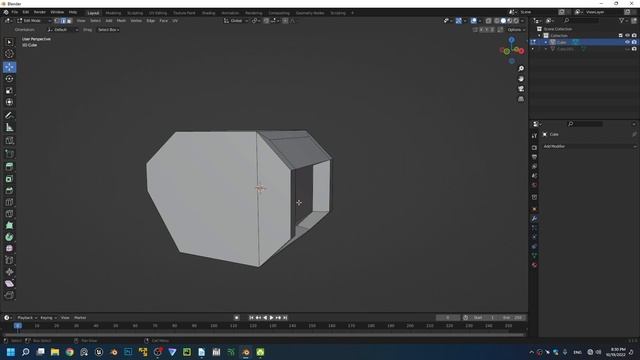This screenshot has height=360, width=640.
Task: Open the timeline Playback dropdown
Action: [27, 318]
